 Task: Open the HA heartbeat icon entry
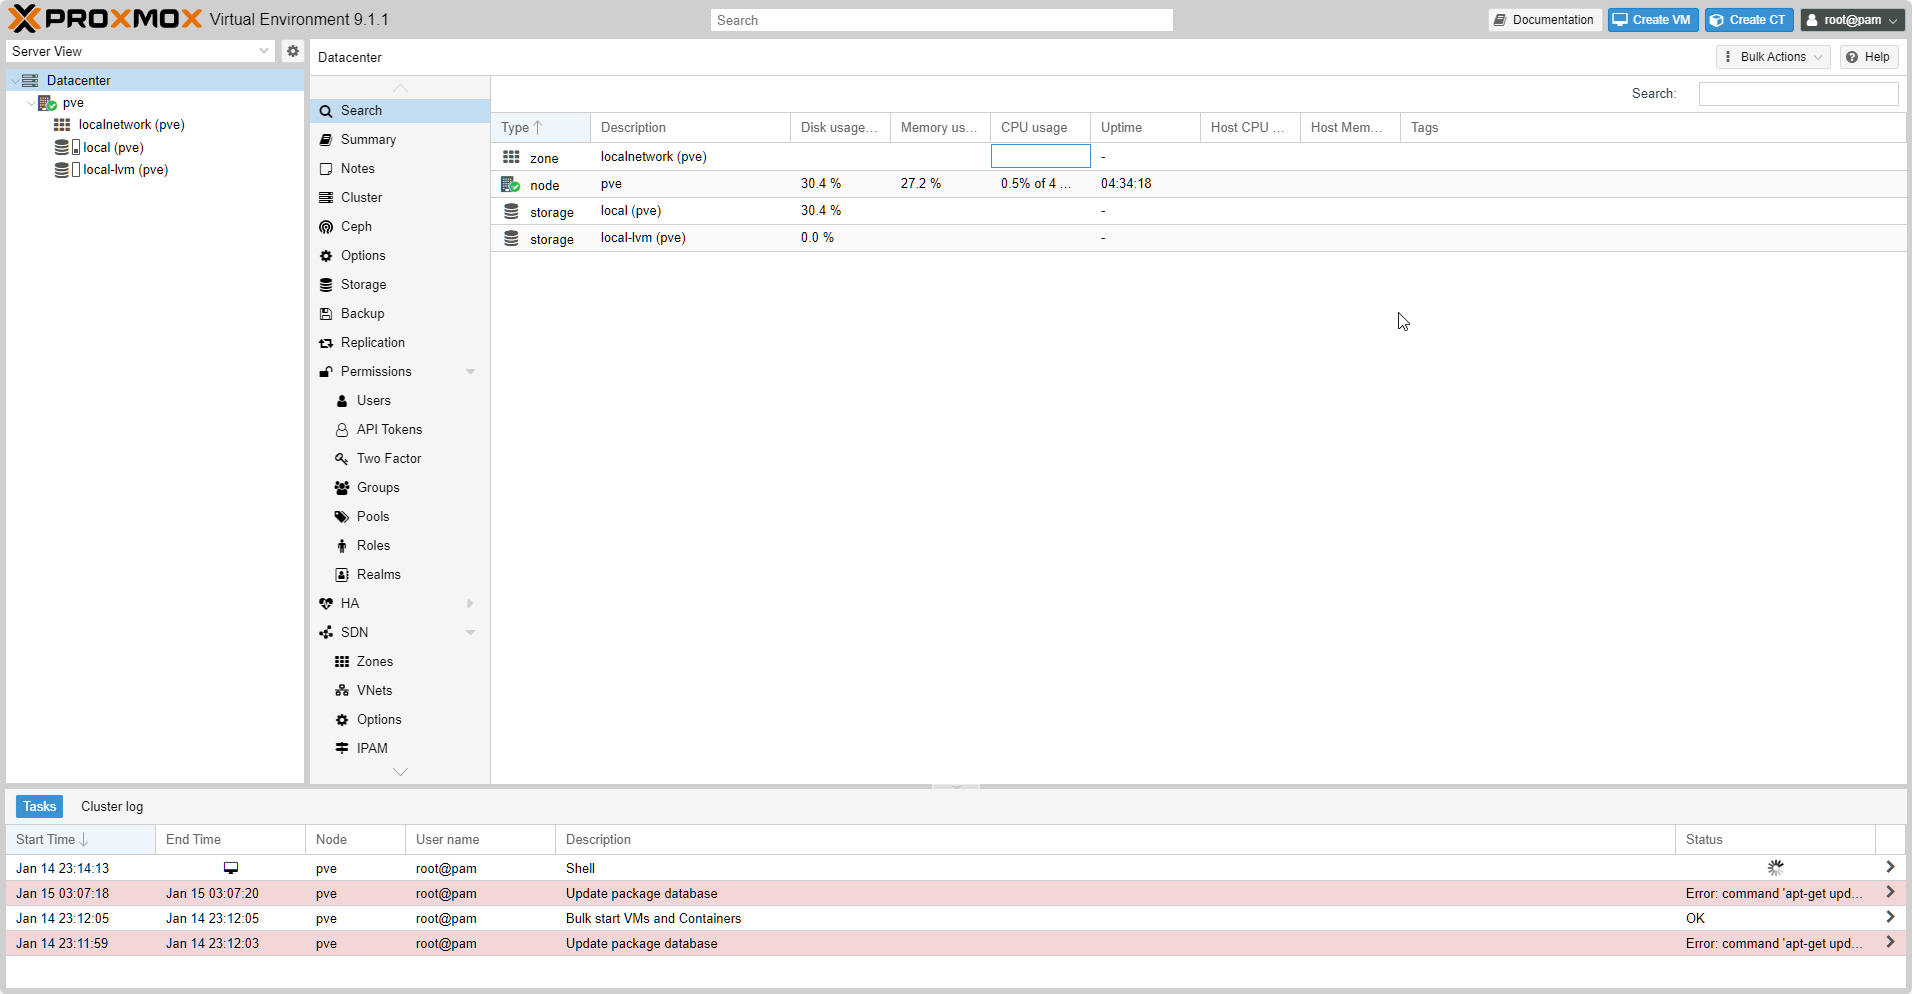pos(326,604)
